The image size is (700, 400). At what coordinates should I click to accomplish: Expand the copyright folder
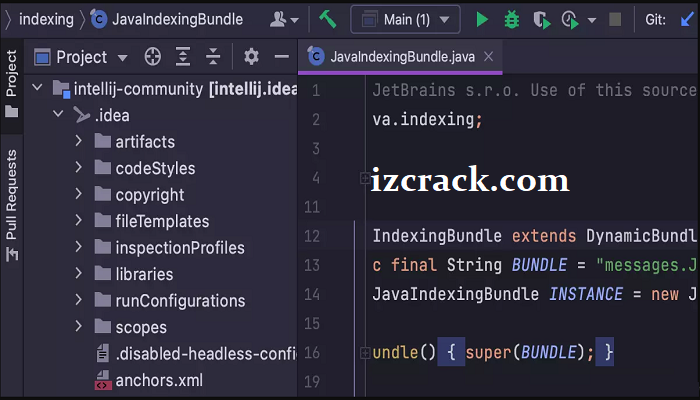(x=79, y=194)
